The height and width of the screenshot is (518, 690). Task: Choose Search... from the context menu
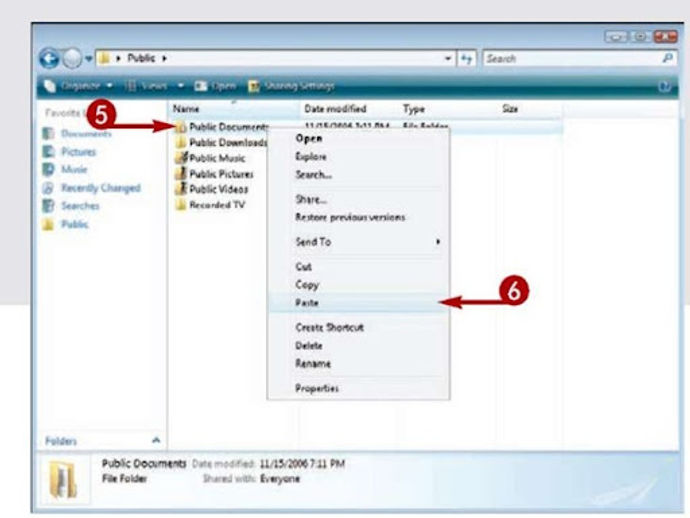(x=358, y=175)
